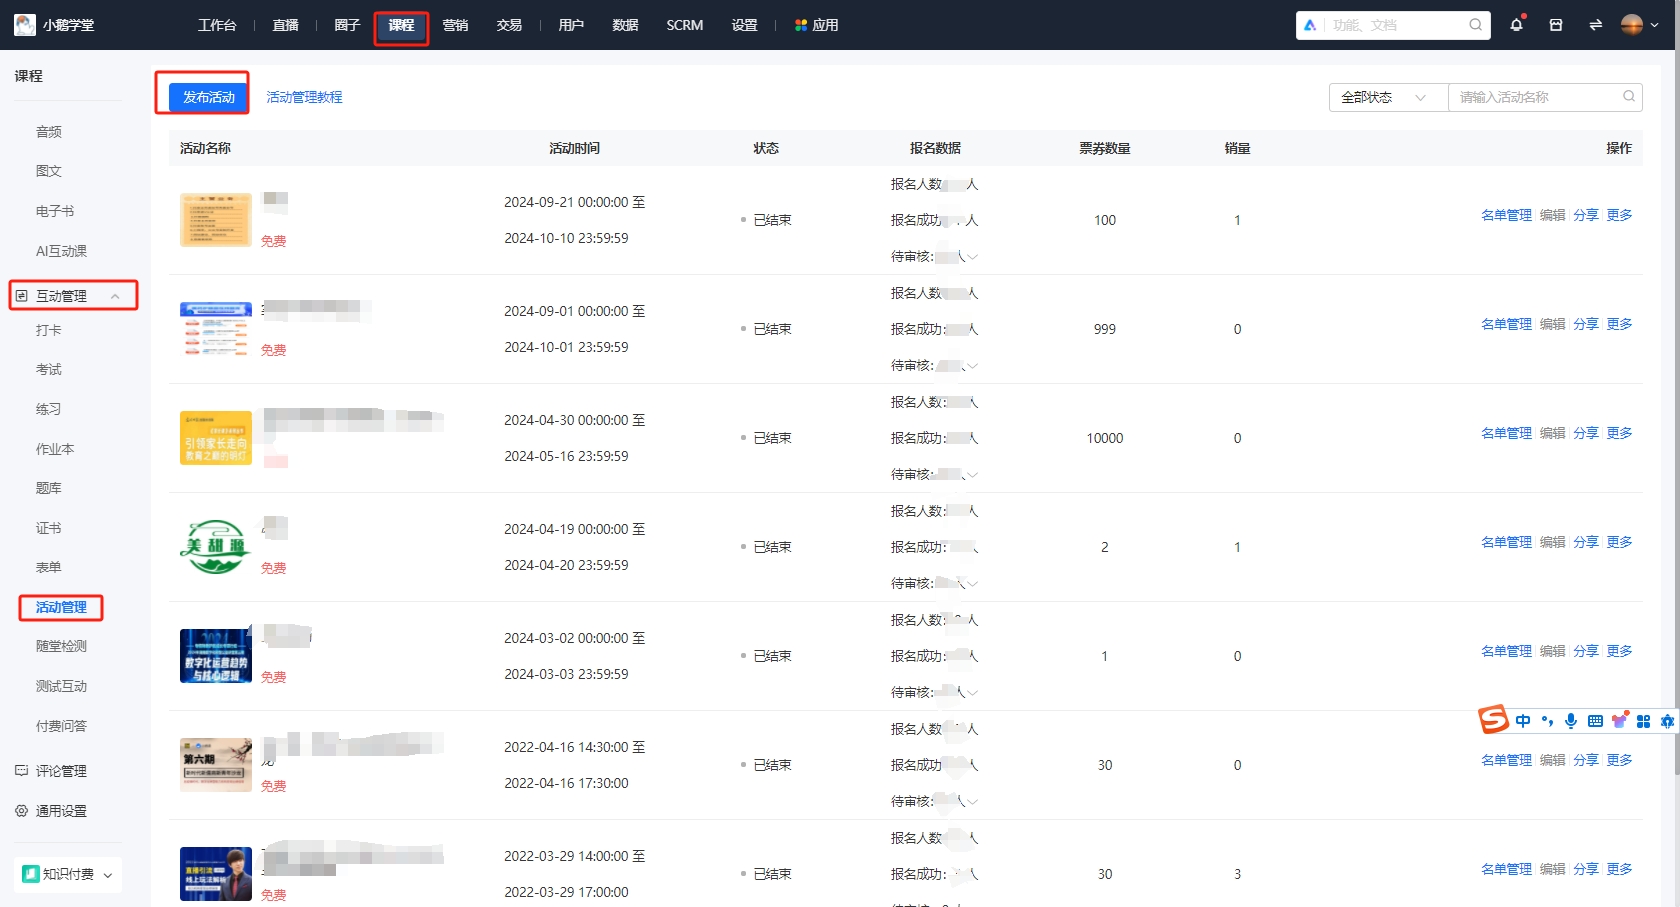This screenshot has width=1680, height=907.
Task: Click 名单管理 for the 2024-09-21 activity
Action: (1506, 215)
